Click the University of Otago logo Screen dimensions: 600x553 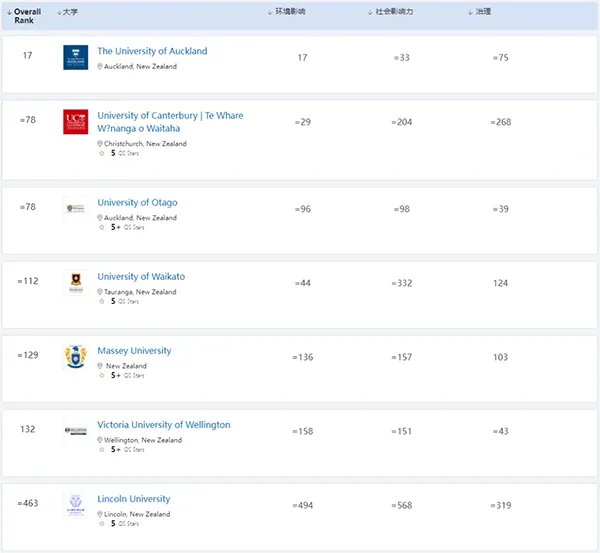(75, 208)
